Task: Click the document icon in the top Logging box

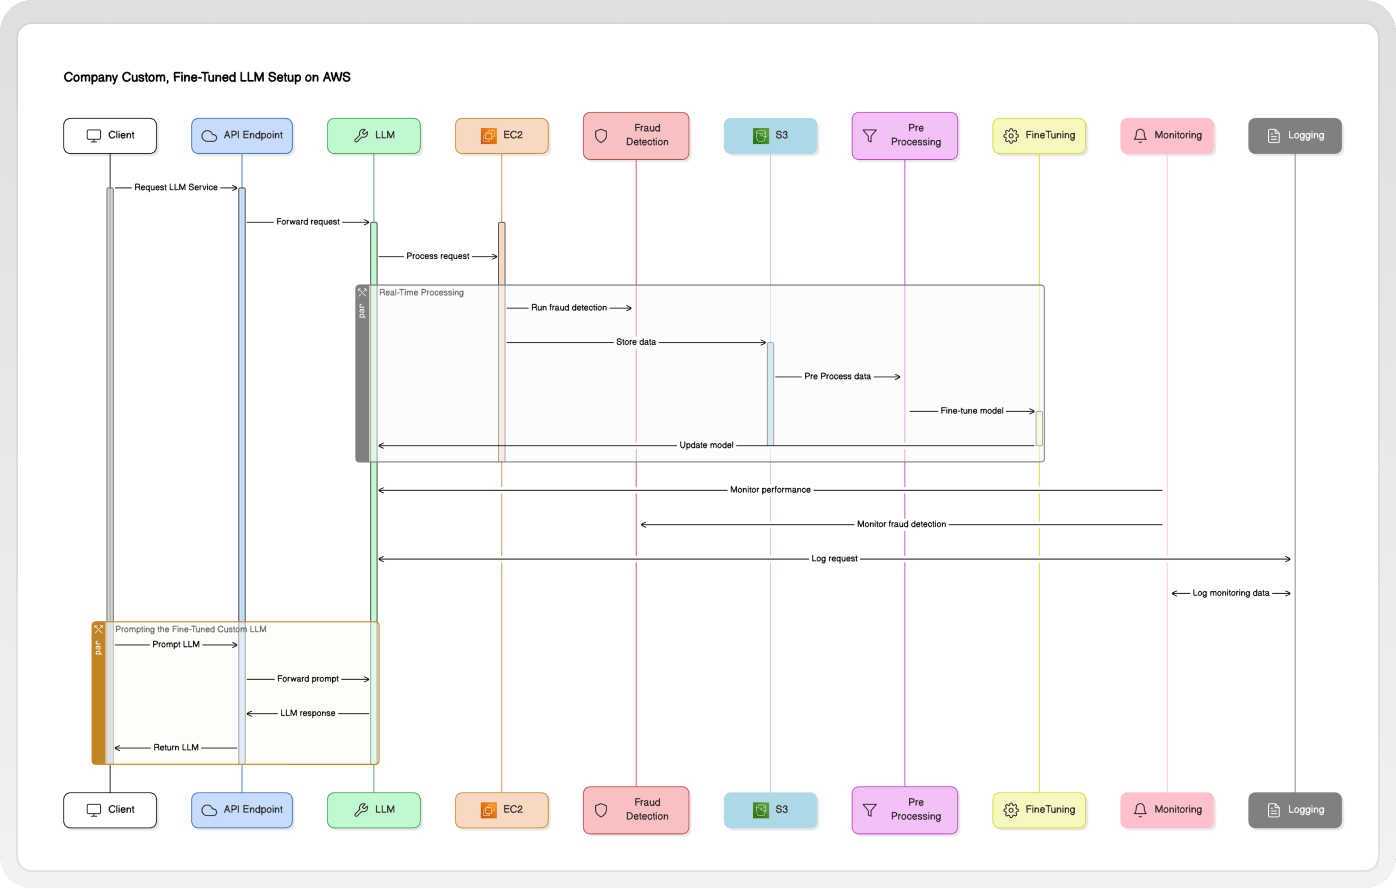Action: 1274,136
